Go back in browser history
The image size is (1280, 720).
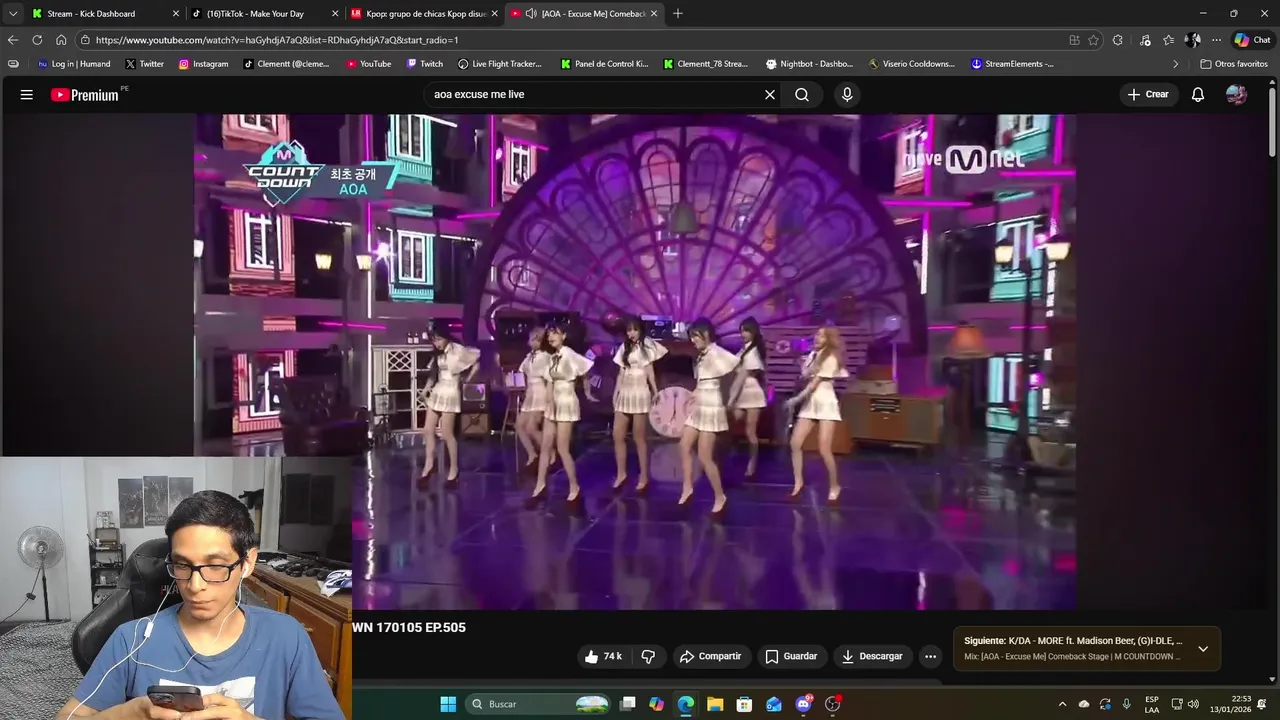tap(13, 40)
